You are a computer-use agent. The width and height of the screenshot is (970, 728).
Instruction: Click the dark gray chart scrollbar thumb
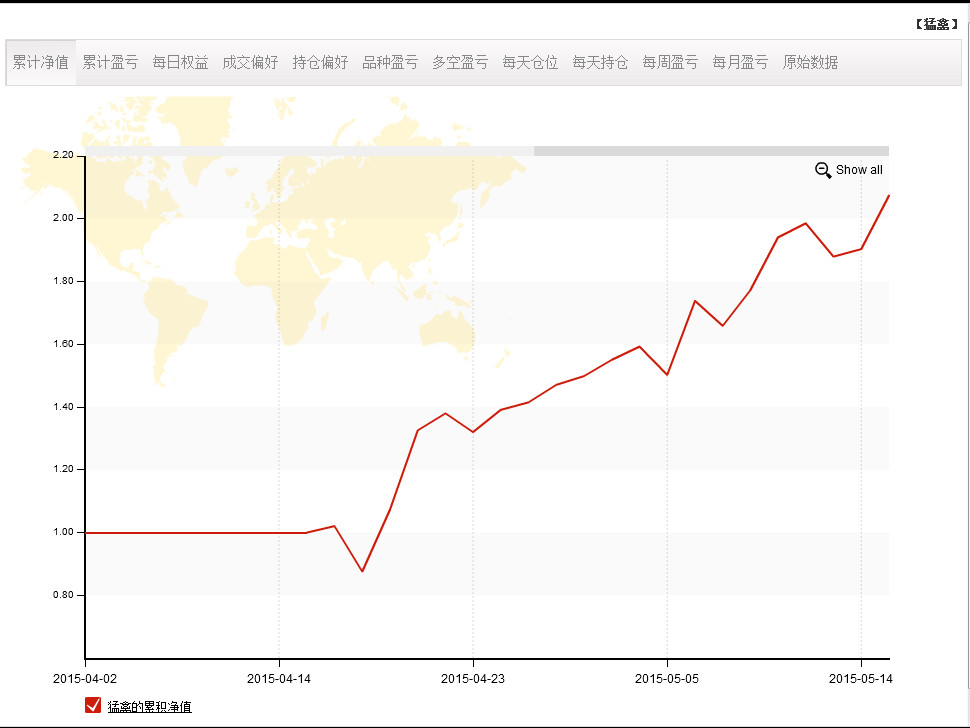click(x=711, y=151)
